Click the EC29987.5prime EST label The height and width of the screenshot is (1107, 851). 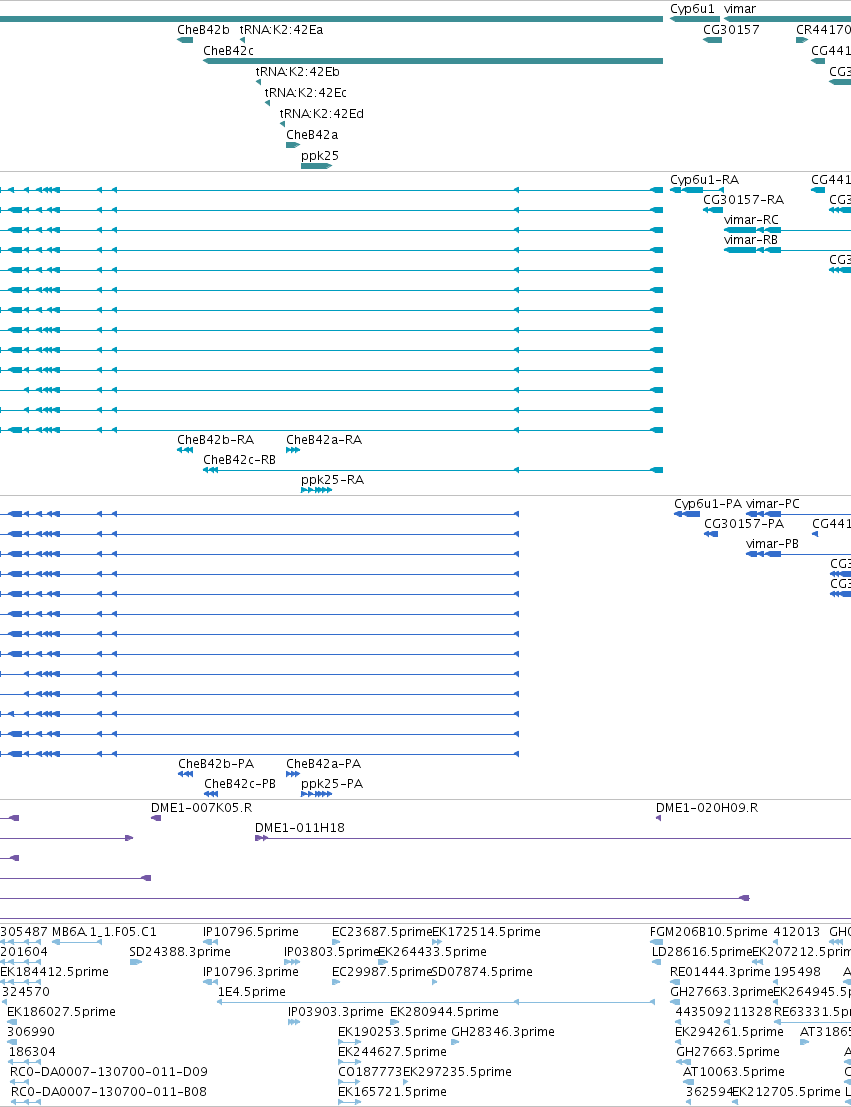(381, 972)
